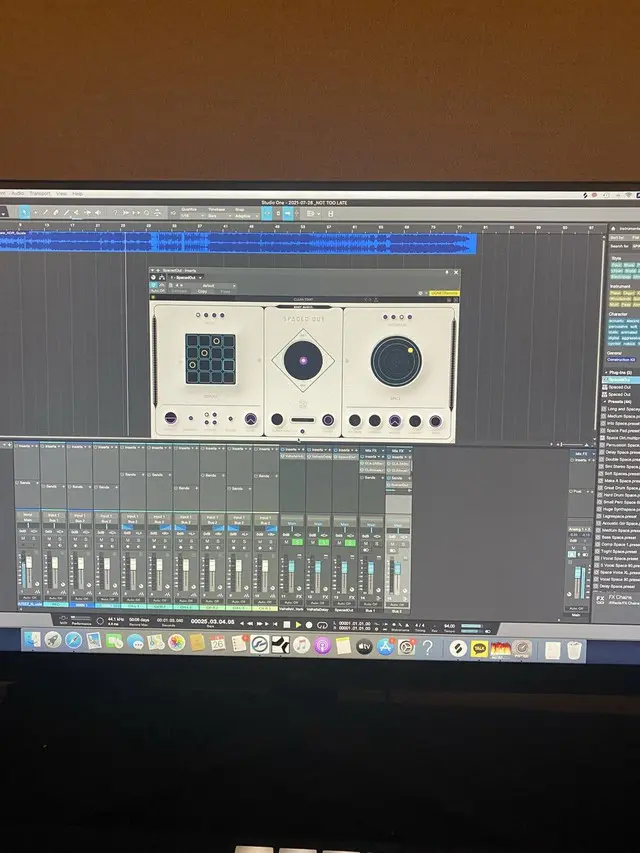The image size is (640, 853).
Task: Start playback with the yellow Play button
Action: click(x=298, y=625)
